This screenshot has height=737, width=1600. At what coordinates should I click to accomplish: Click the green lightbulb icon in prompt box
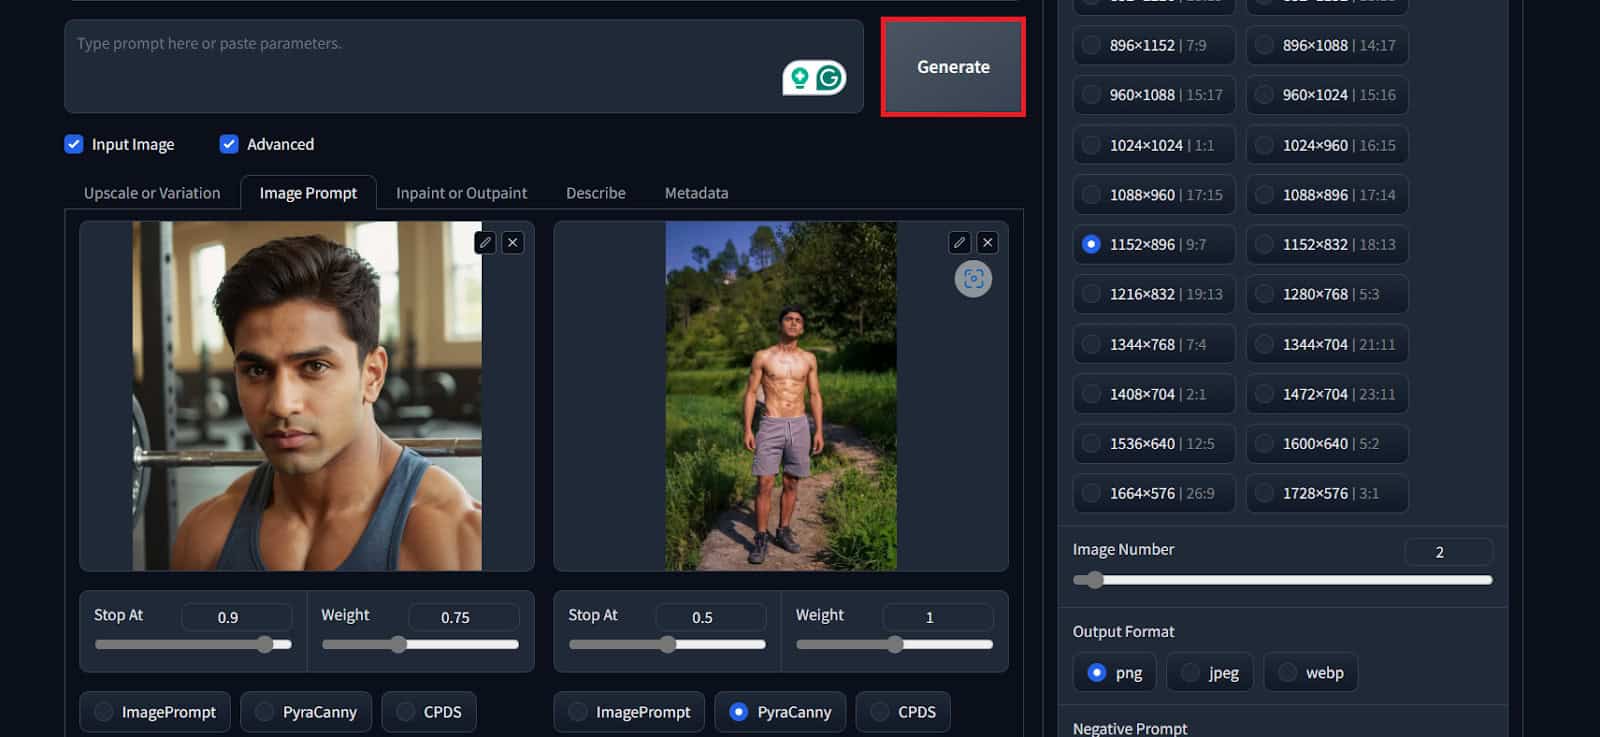click(799, 77)
